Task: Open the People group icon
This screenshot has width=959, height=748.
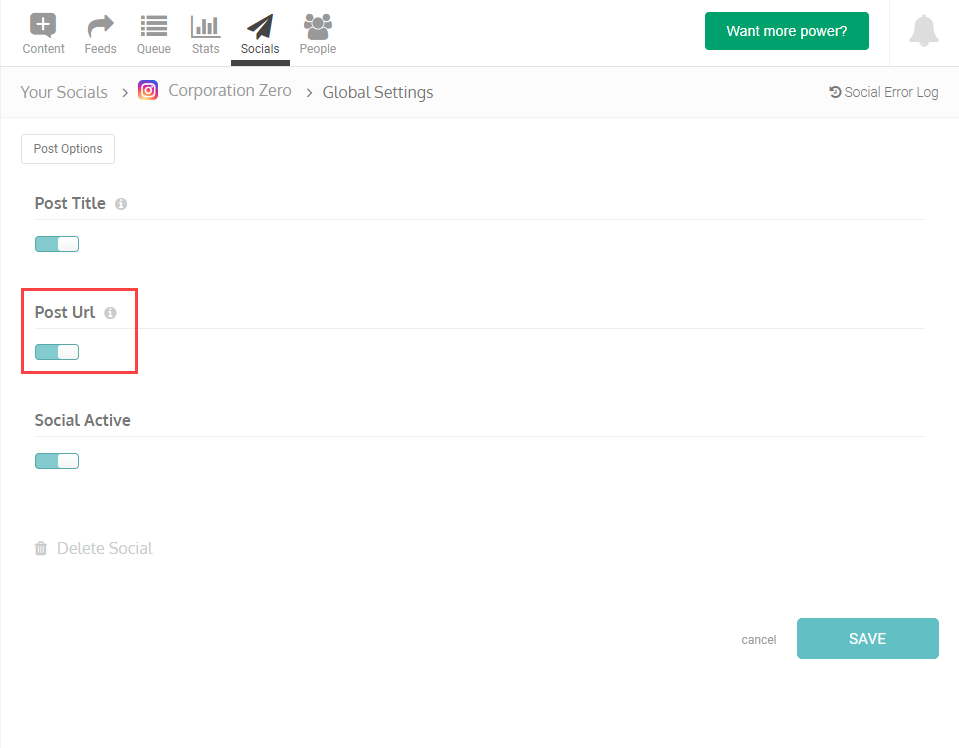Action: coord(318,26)
